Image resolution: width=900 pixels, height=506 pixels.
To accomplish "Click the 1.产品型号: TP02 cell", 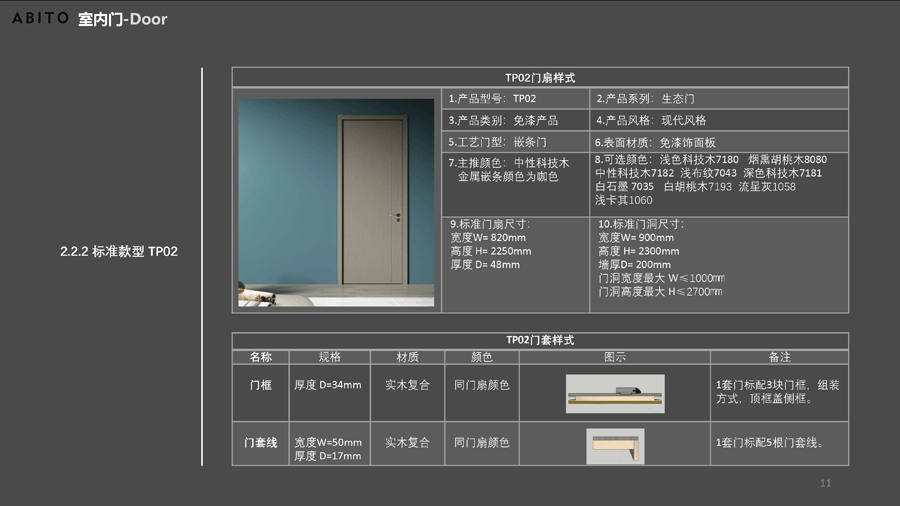I will pyautogui.click(x=515, y=98).
